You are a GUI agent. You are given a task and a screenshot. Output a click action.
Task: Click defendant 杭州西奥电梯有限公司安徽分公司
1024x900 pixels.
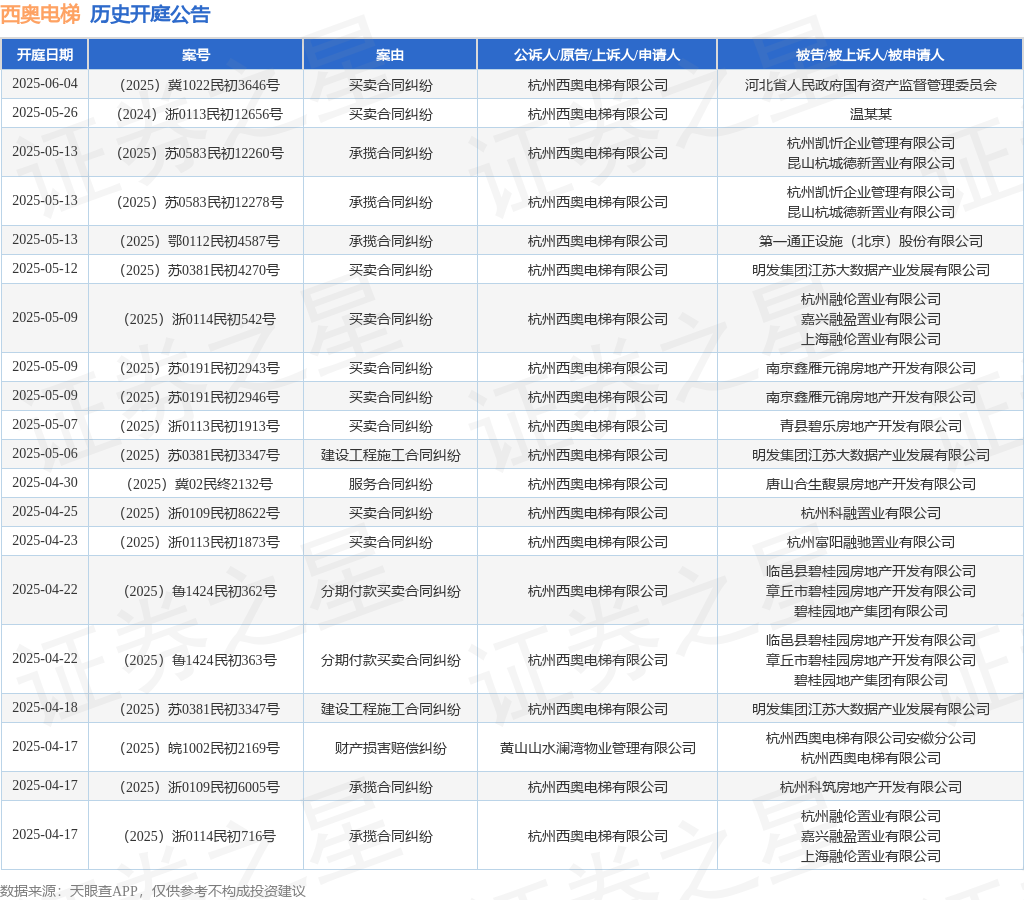[871, 738]
